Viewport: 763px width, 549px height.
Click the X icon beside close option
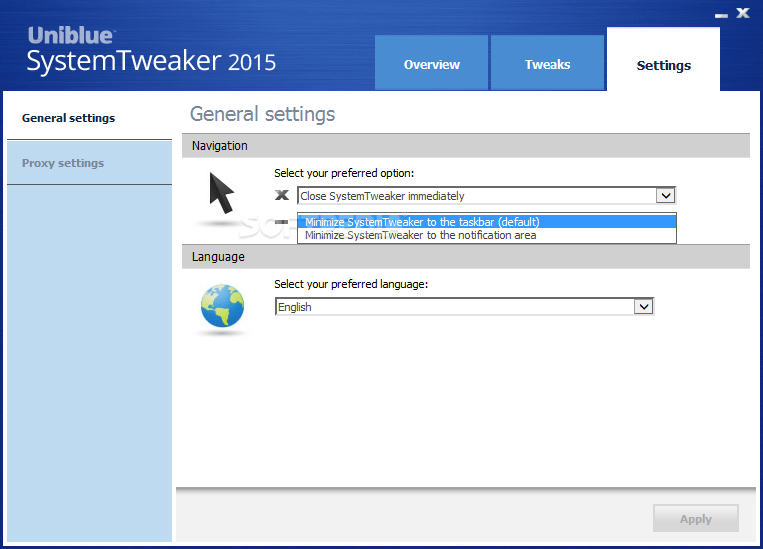click(x=282, y=195)
